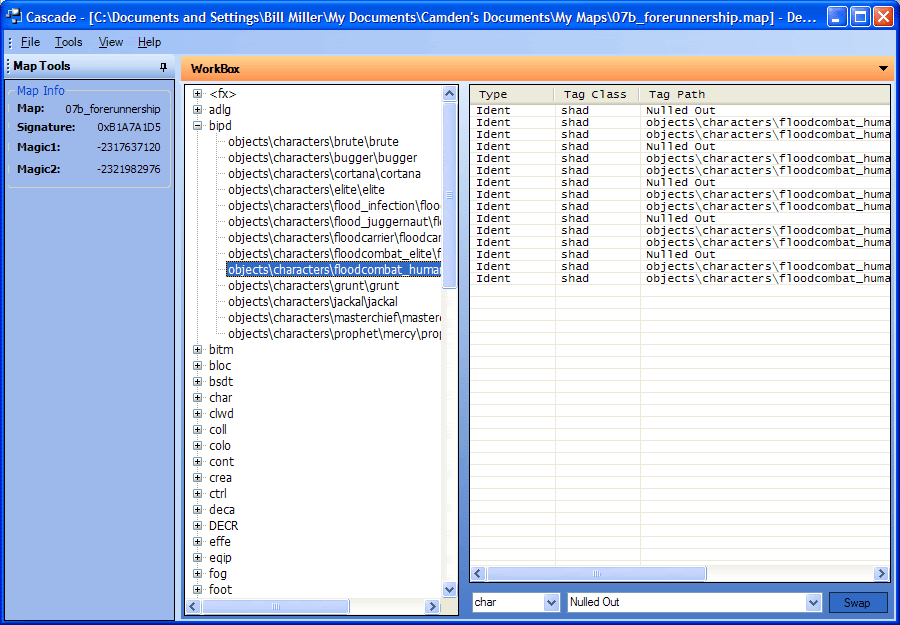Click the menu bar drag grip handle
Screen dimensions: 900x625
point(10,42)
